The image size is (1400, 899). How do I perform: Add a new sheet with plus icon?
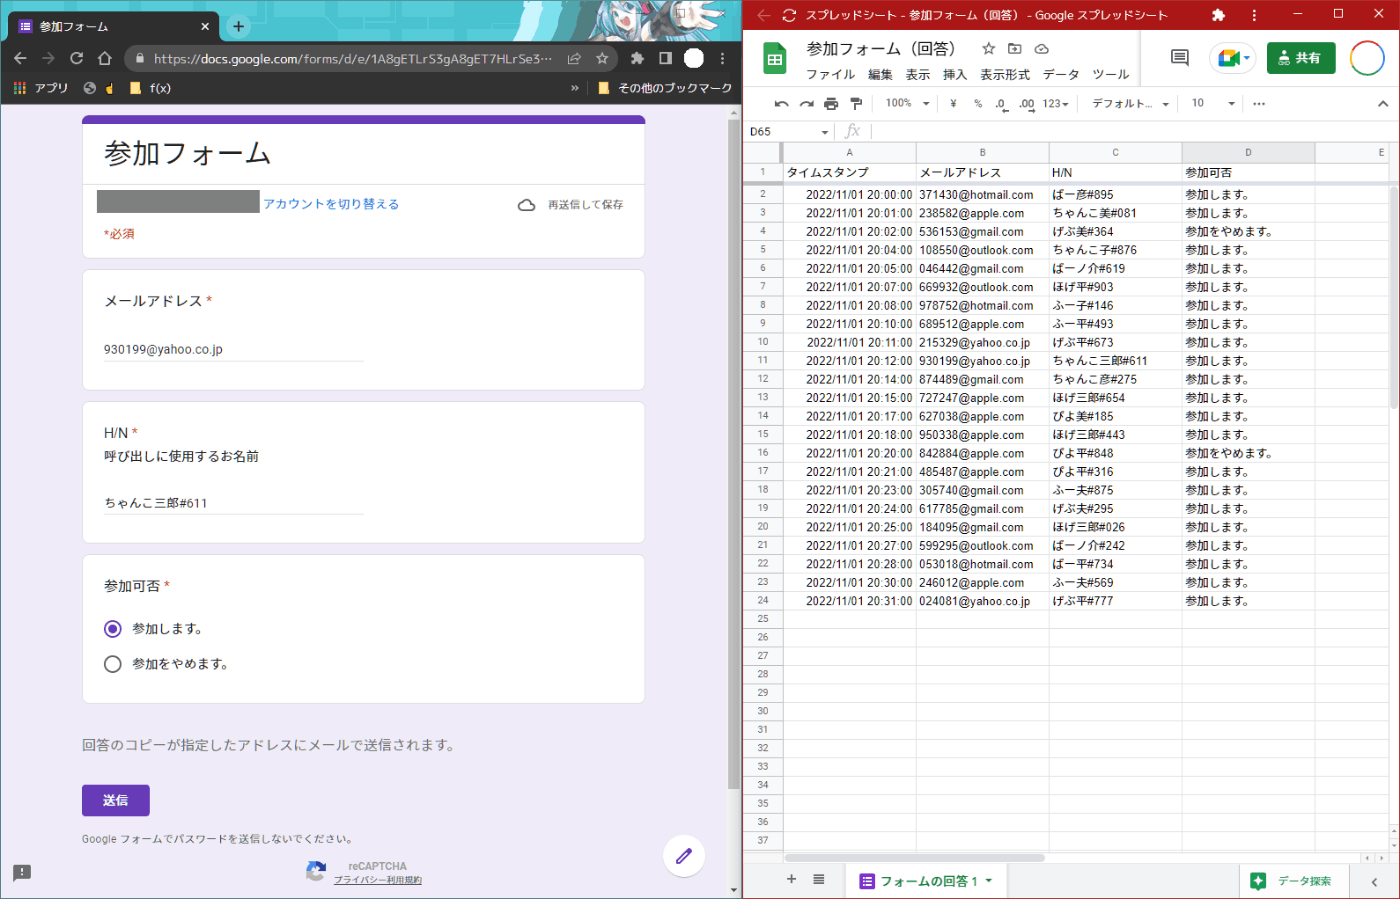click(x=791, y=879)
